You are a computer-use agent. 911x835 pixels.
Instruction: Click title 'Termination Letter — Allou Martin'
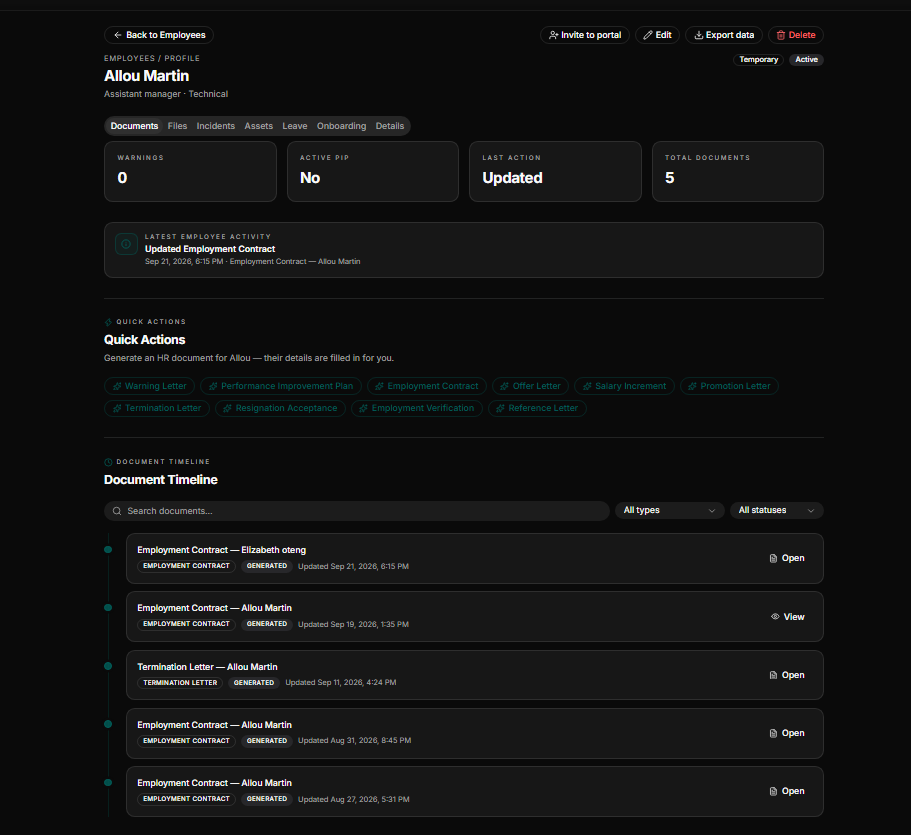(207, 667)
